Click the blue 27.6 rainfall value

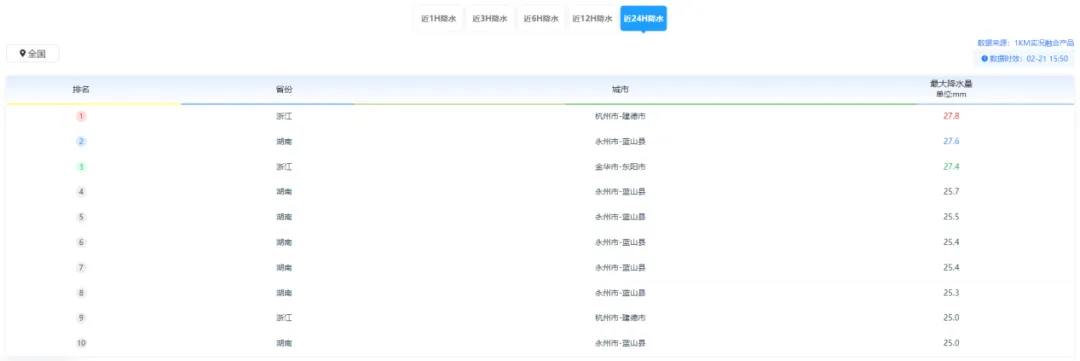[x=951, y=141]
